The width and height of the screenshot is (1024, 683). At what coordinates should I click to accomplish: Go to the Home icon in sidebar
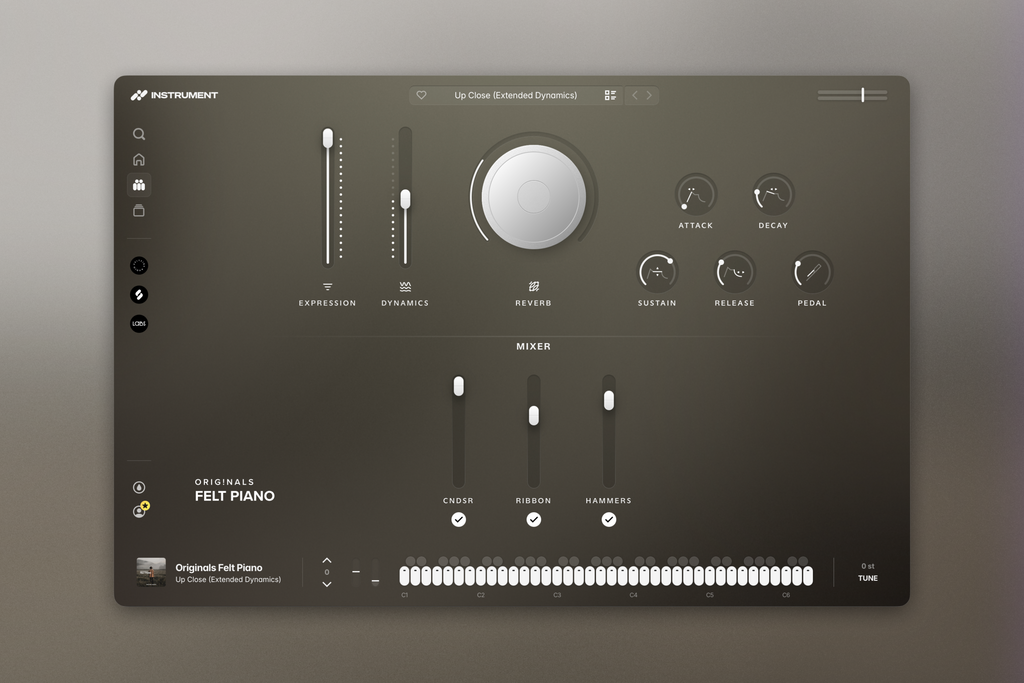pyautogui.click(x=138, y=159)
